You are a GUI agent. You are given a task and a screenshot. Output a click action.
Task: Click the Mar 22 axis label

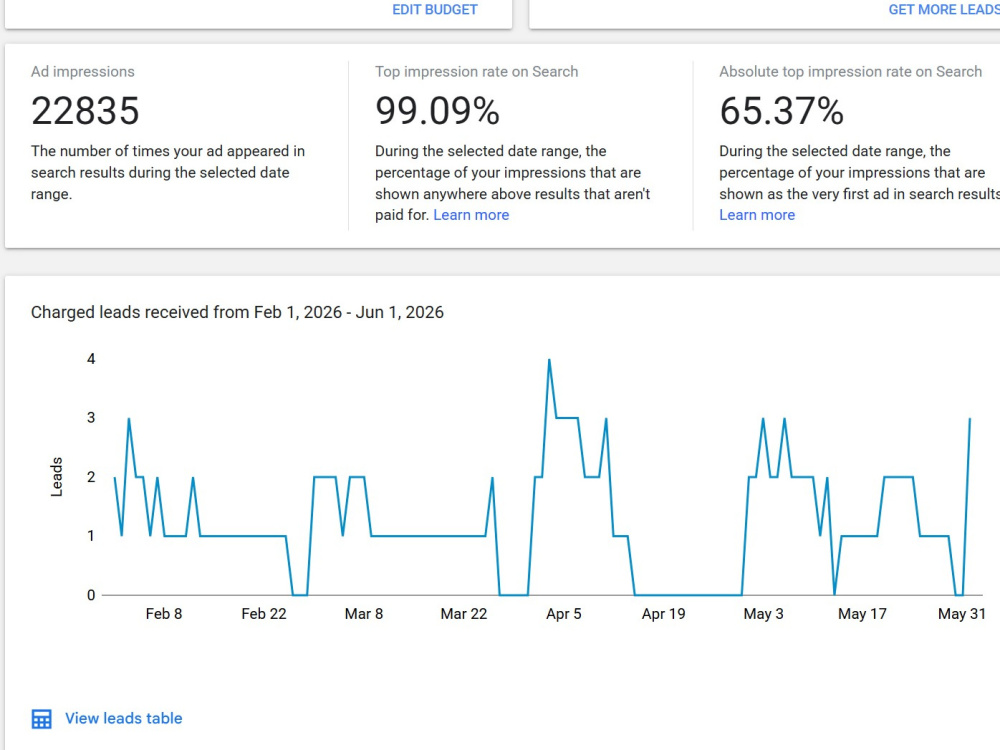coord(464,614)
